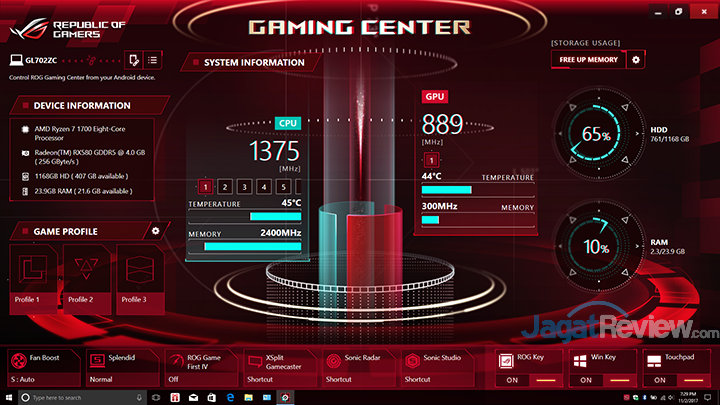
Task: Click the microphone icon in search box
Action: coord(139,398)
